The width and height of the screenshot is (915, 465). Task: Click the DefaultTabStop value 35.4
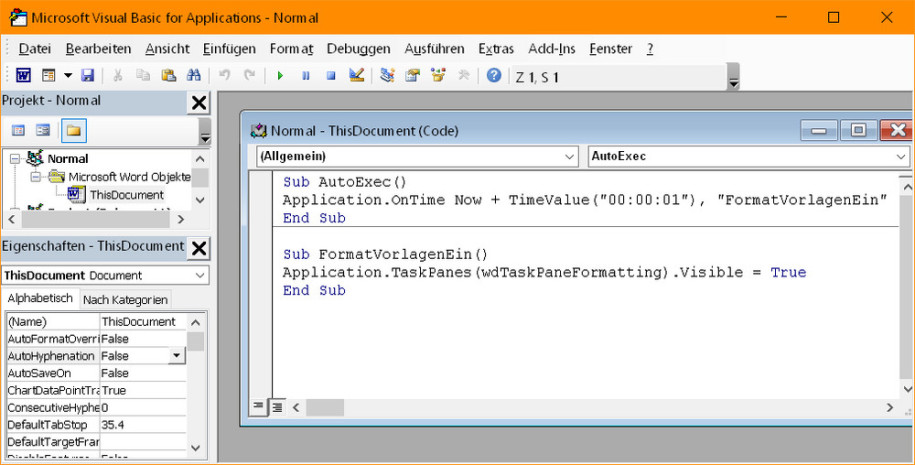tap(113, 425)
